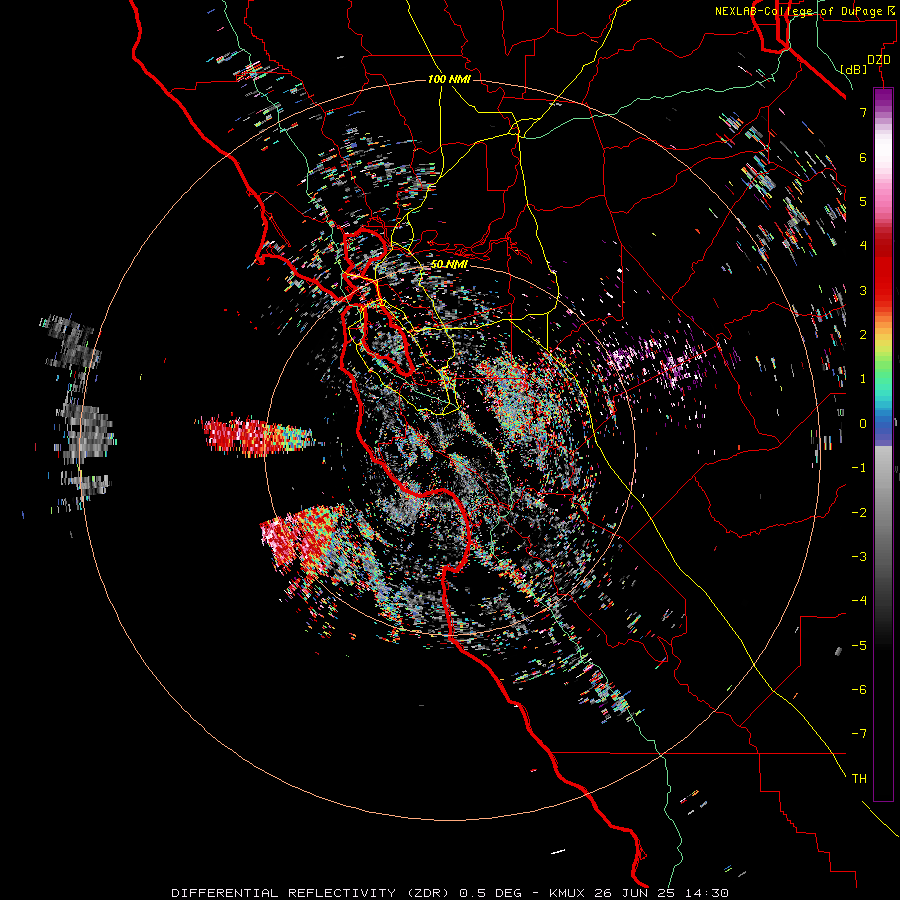Click the scale value "-6"
The image size is (900, 900).
tap(859, 690)
